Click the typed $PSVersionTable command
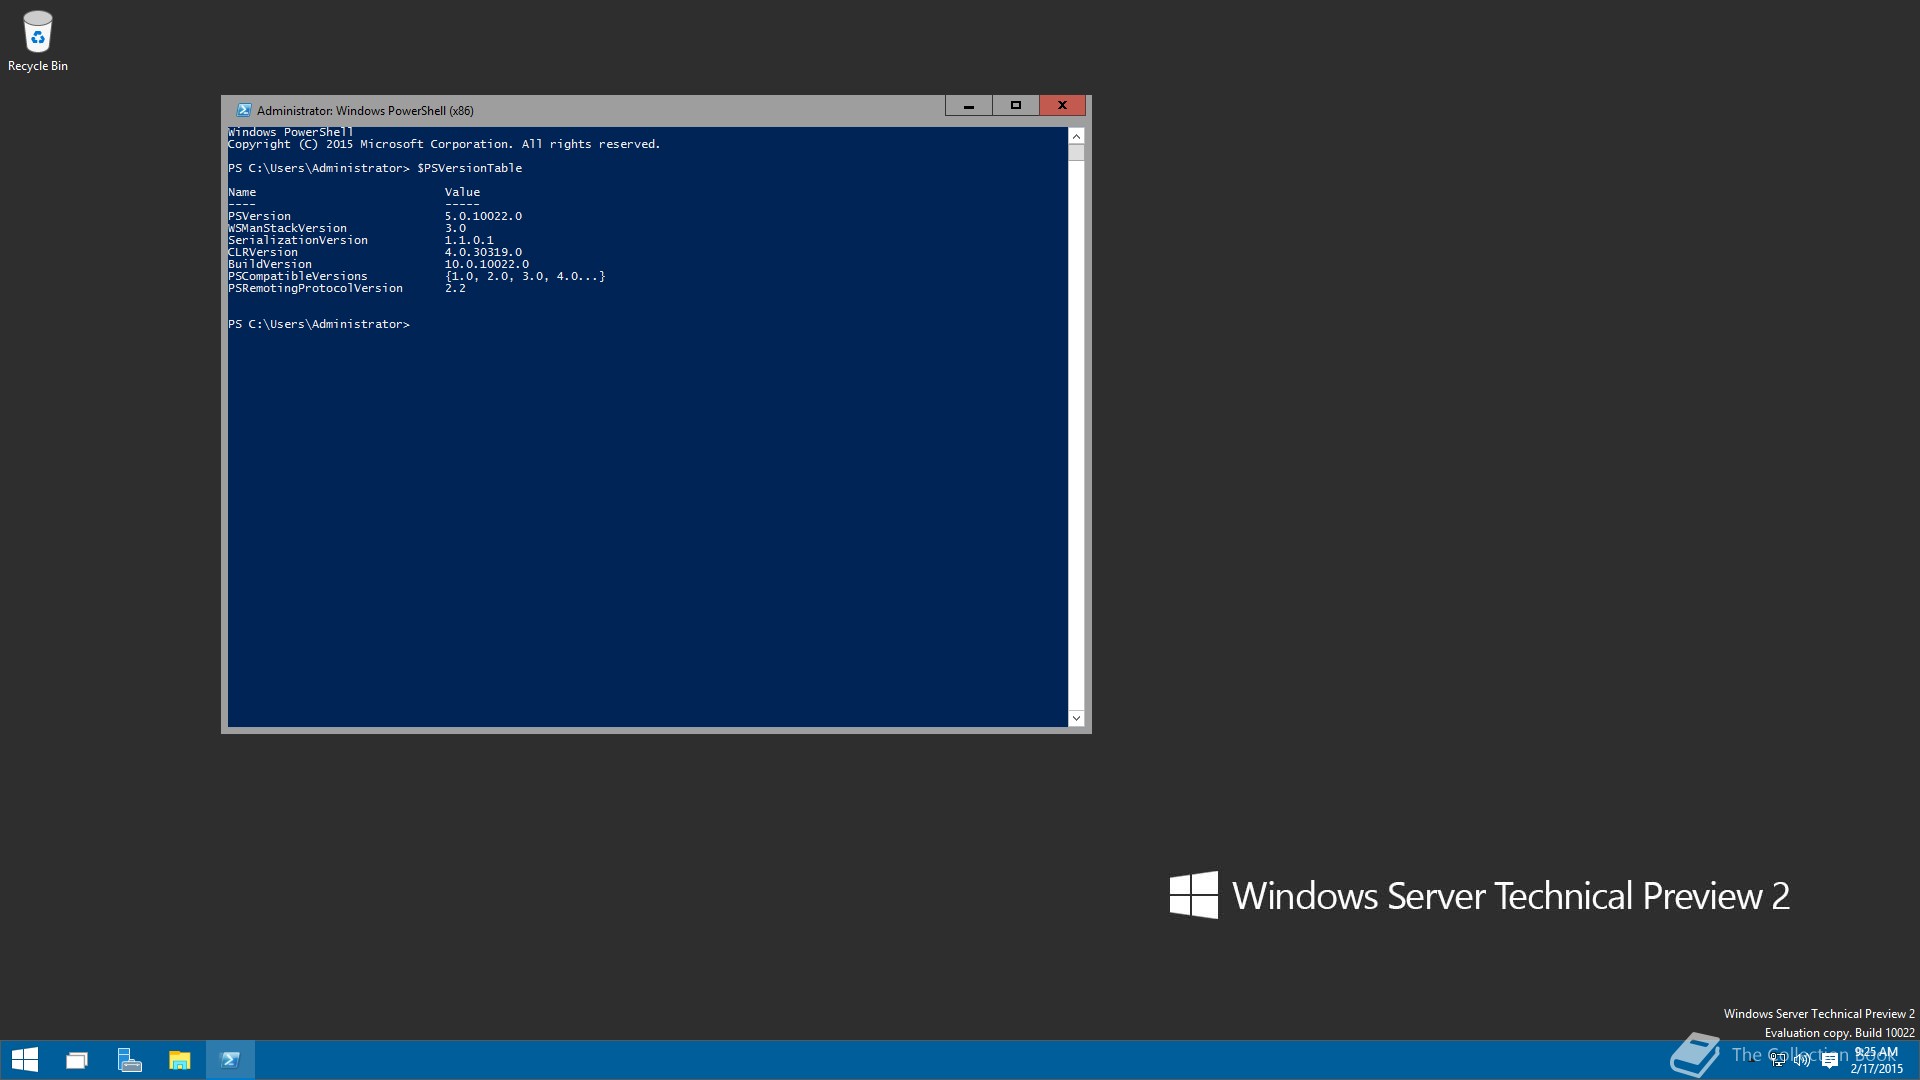This screenshot has height=1080, width=1920. pos(470,168)
